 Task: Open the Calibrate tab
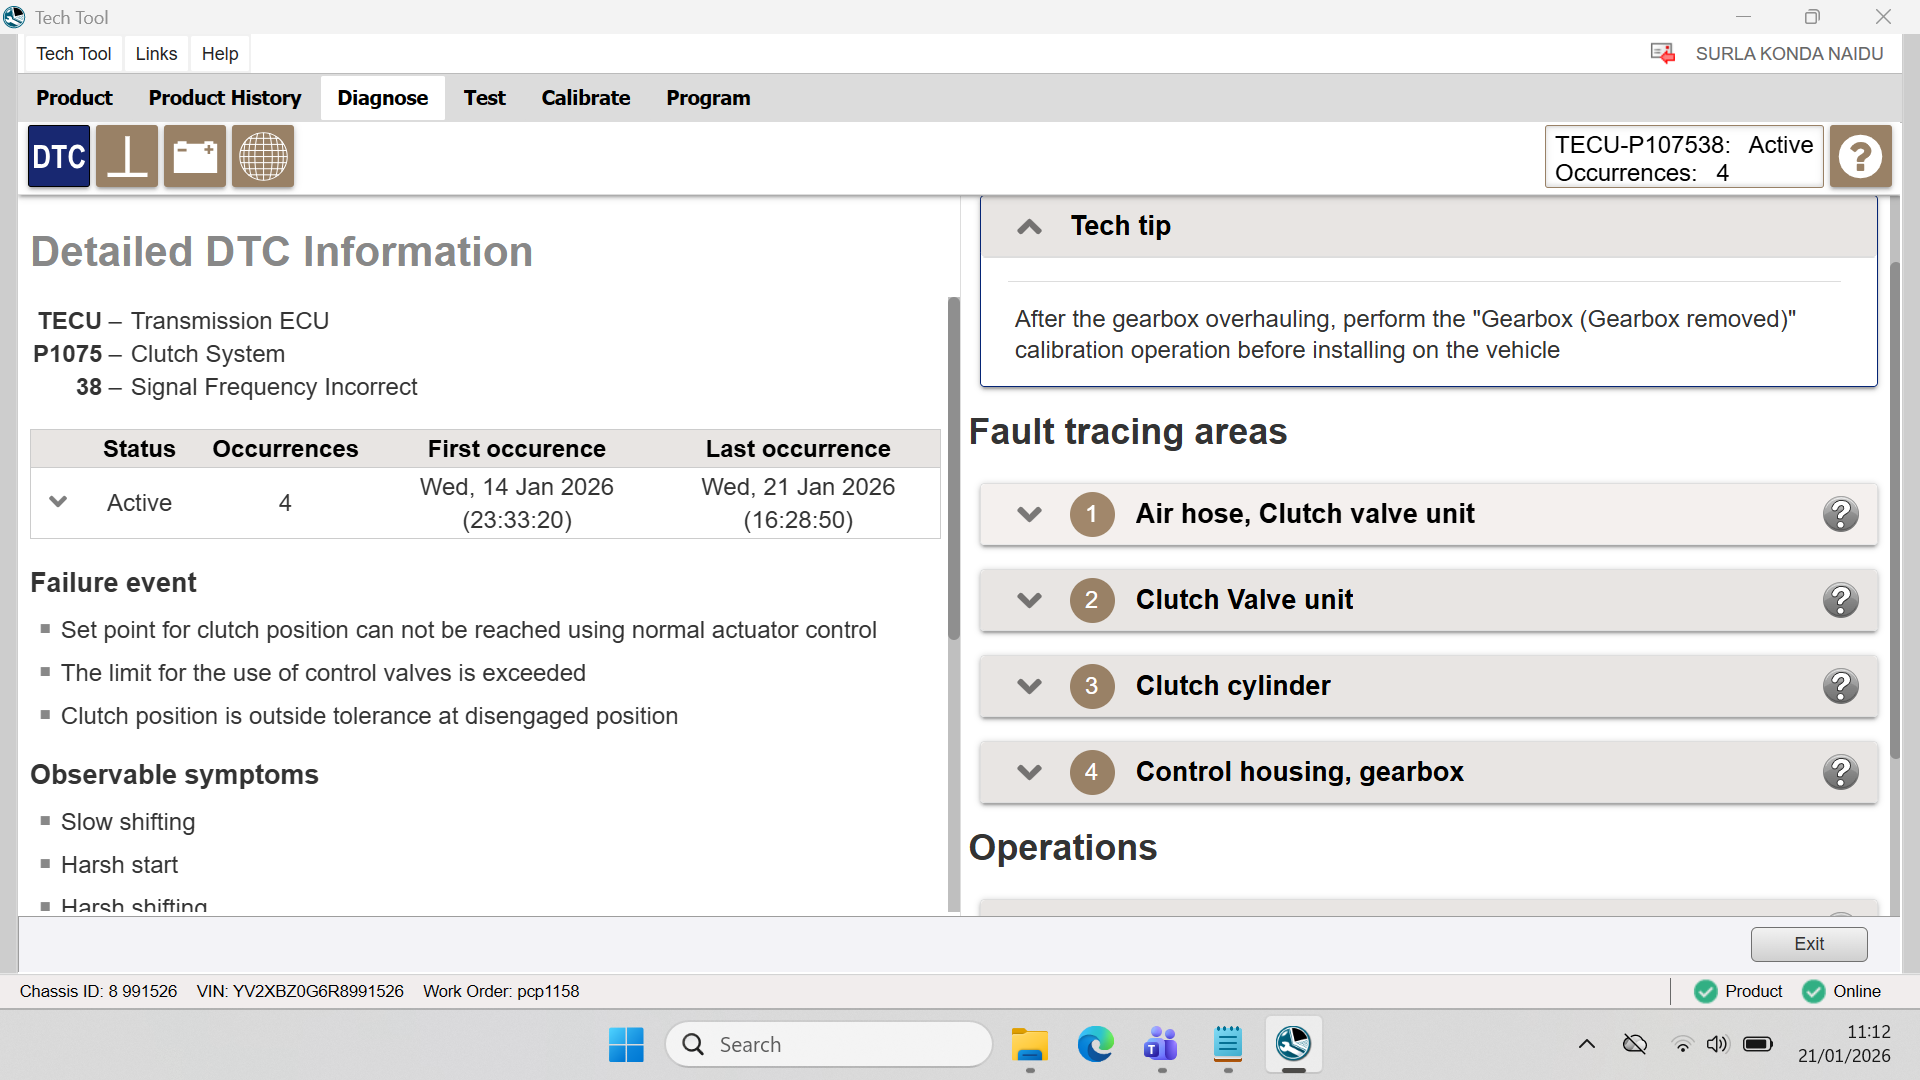586,98
